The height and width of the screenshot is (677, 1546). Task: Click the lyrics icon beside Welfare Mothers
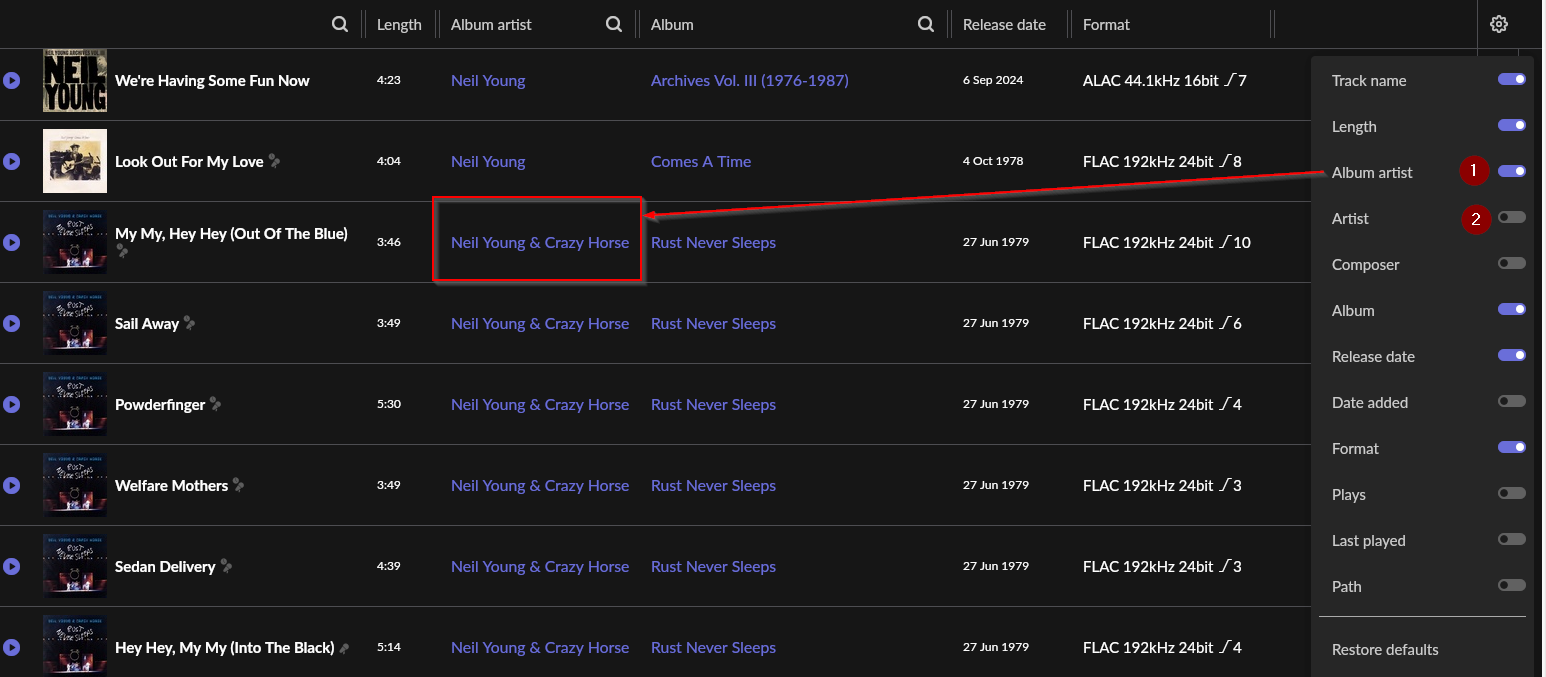[x=238, y=485]
